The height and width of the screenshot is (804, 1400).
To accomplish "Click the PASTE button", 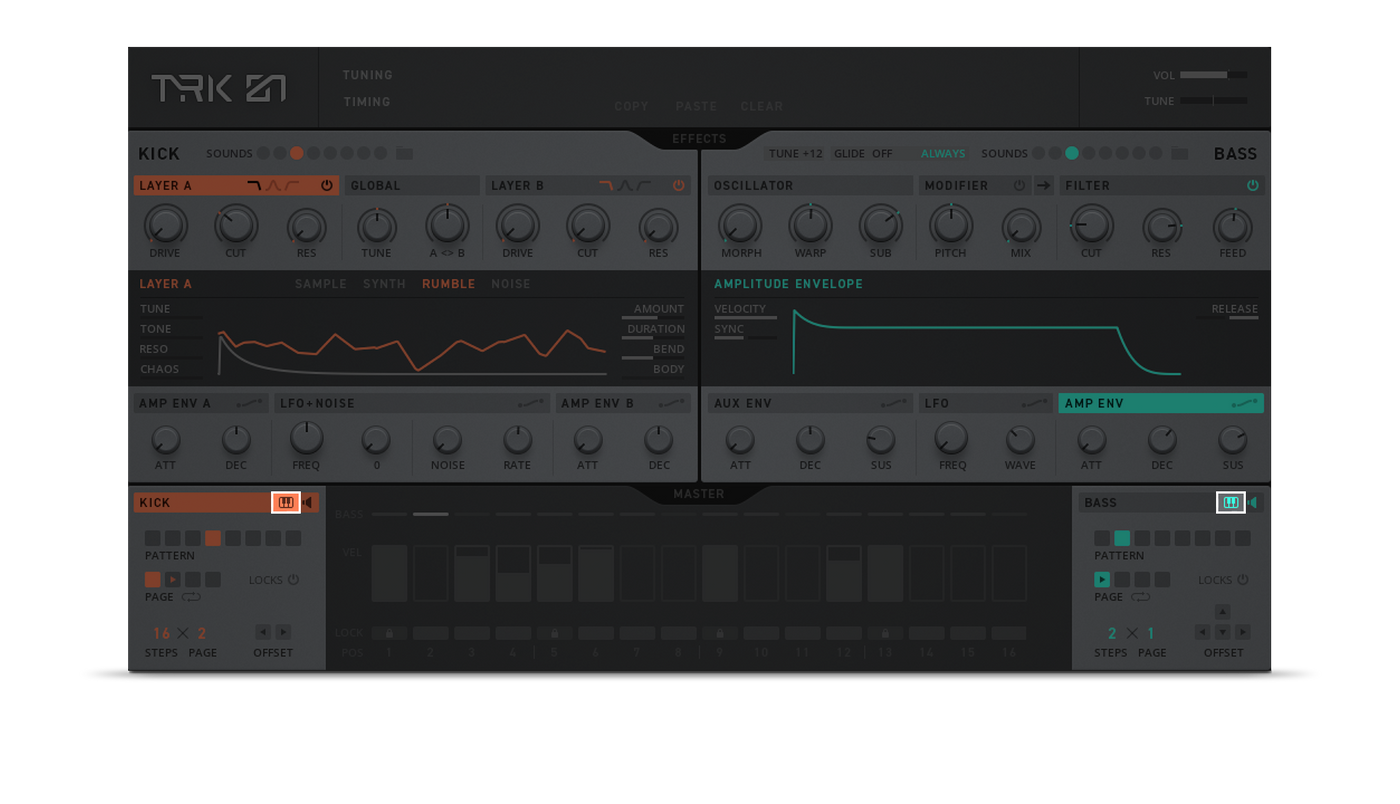I will click(x=696, y=106).
